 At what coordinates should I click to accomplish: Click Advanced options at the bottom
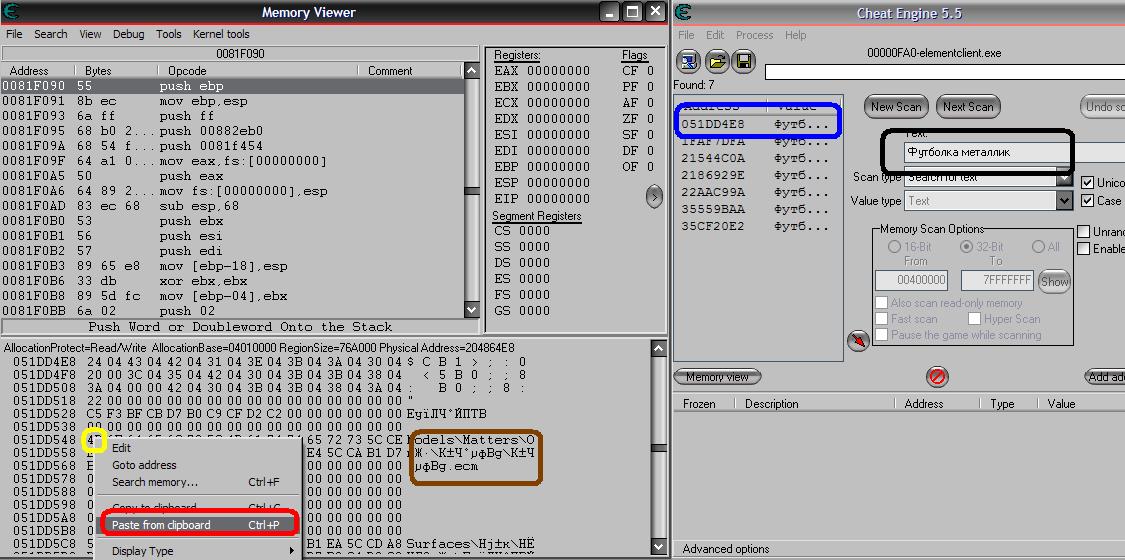725,549
